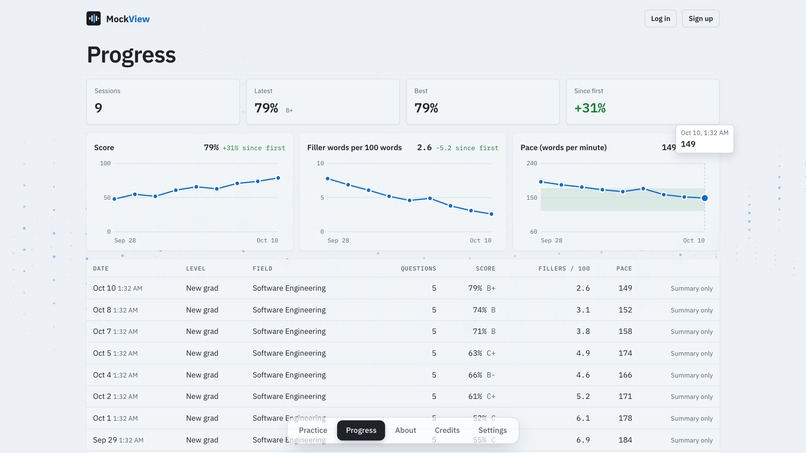
Task: Click the Progress page heading
Action: (x=131, y=55)
